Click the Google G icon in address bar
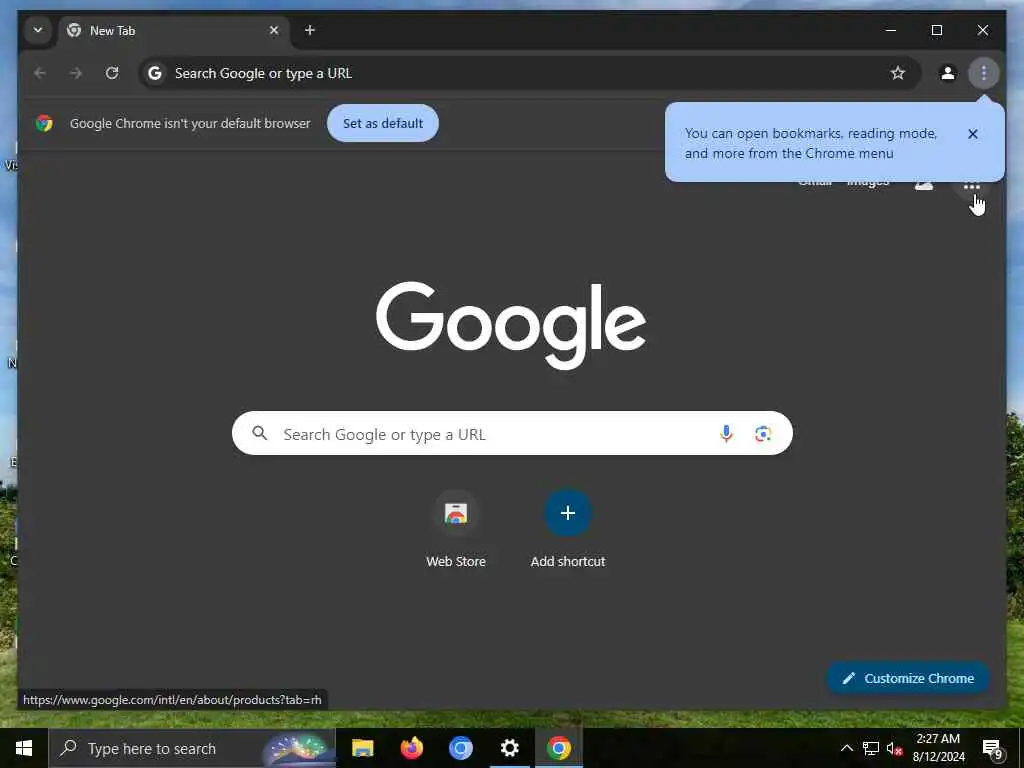Image resolution: width=1024 pixels, height=768 pixels. point(155,73)
